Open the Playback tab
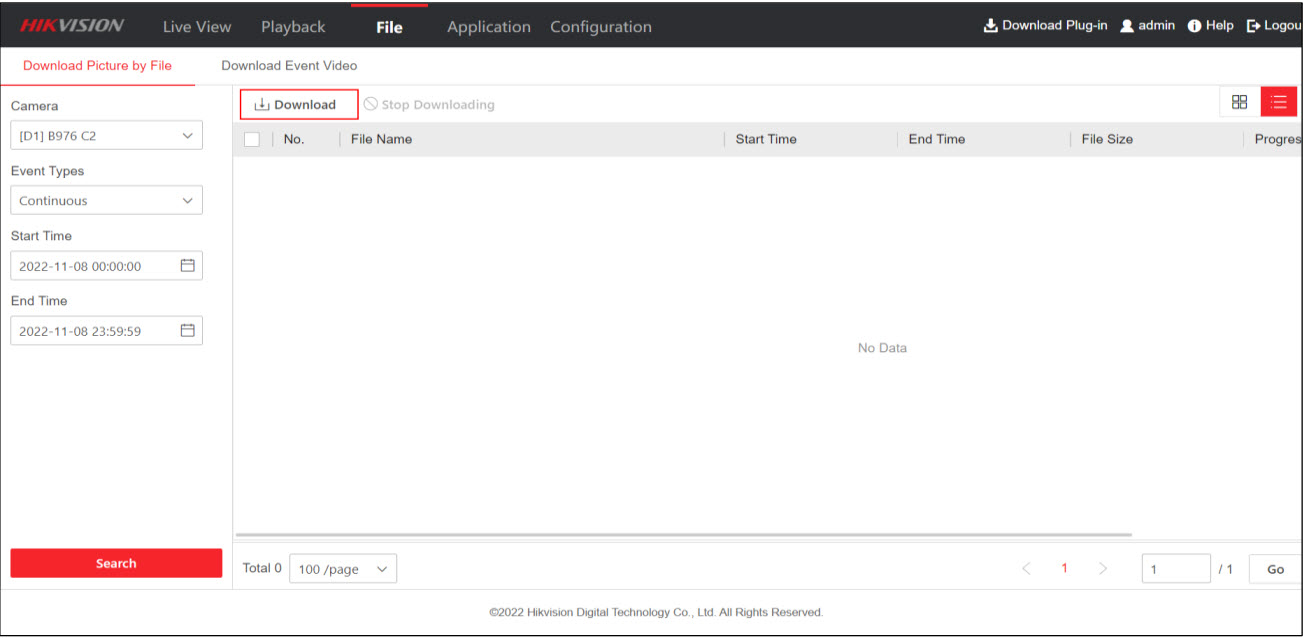 293,27
